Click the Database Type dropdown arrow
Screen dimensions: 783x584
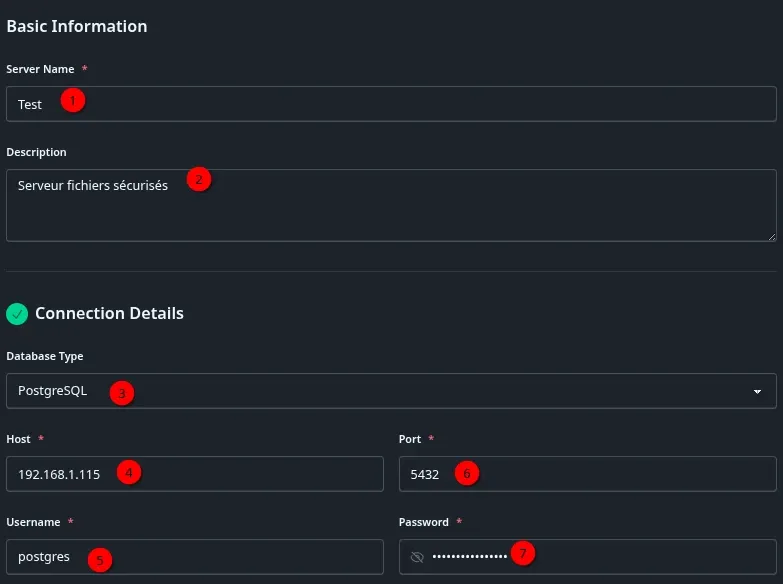click(757, 391)
